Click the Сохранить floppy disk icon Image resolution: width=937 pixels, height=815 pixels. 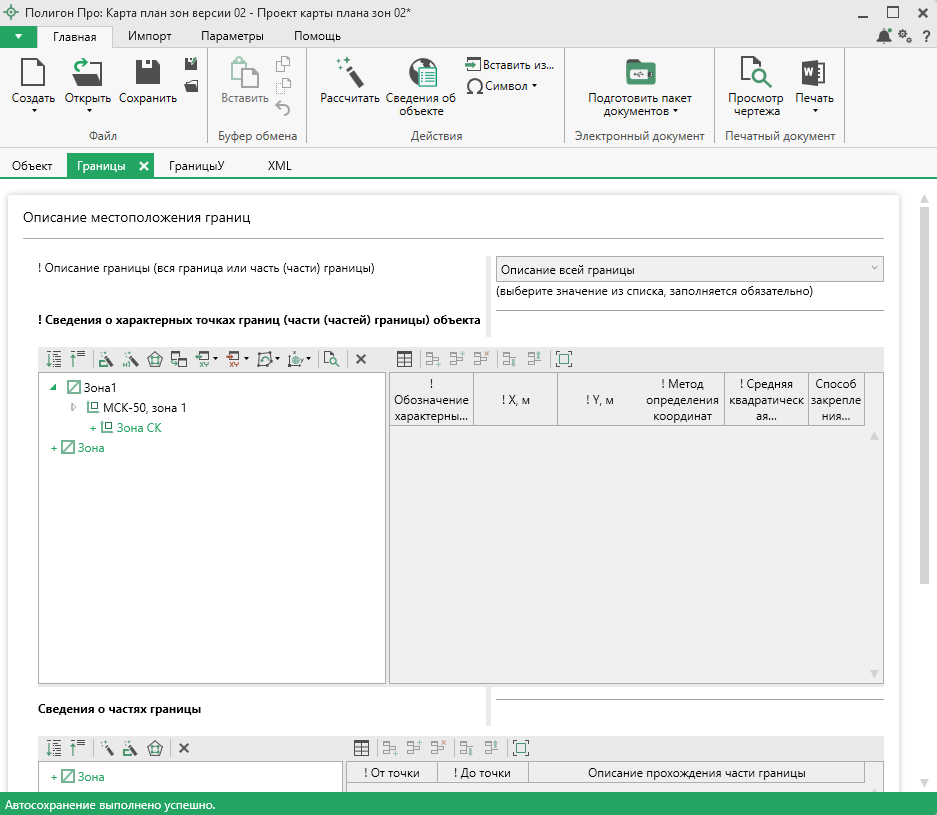tap(148, 73)
